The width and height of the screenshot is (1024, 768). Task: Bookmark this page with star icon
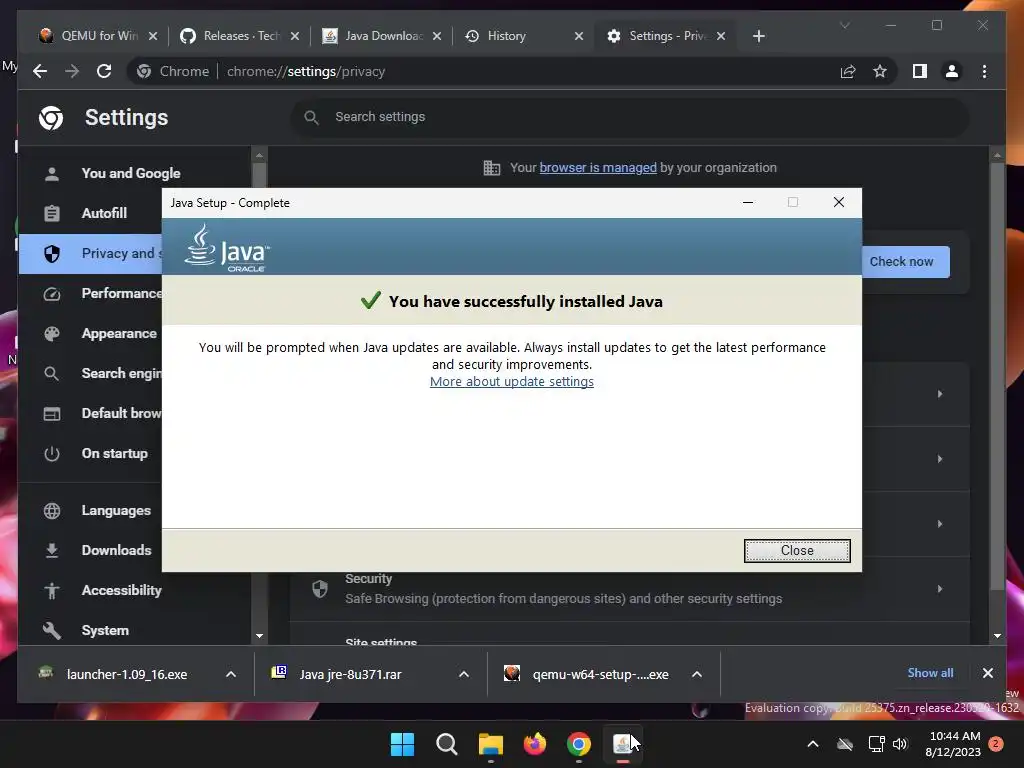click(x=880, y=71)
